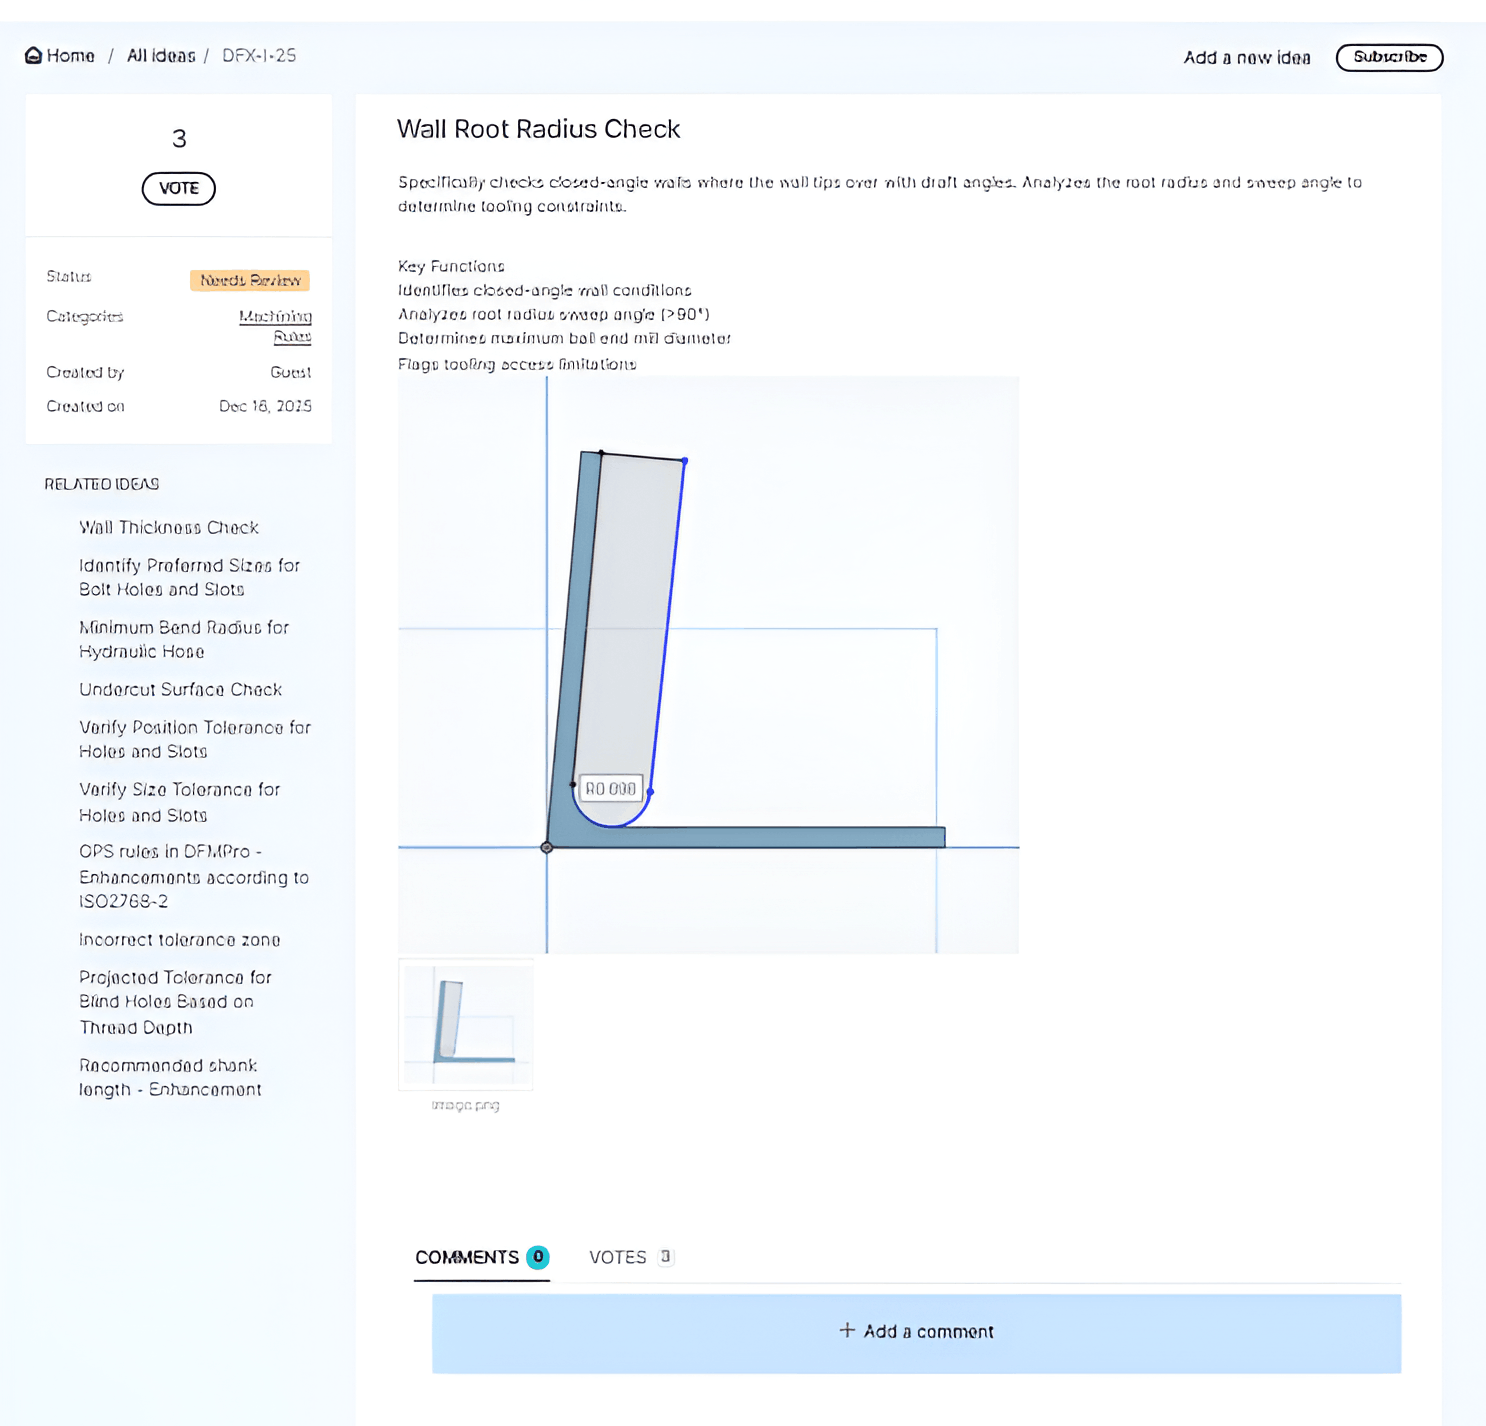Open the Machining Rules category link
Image resolution: width=1486 pixels, height=1426 pixels.
tap(275, 326)
